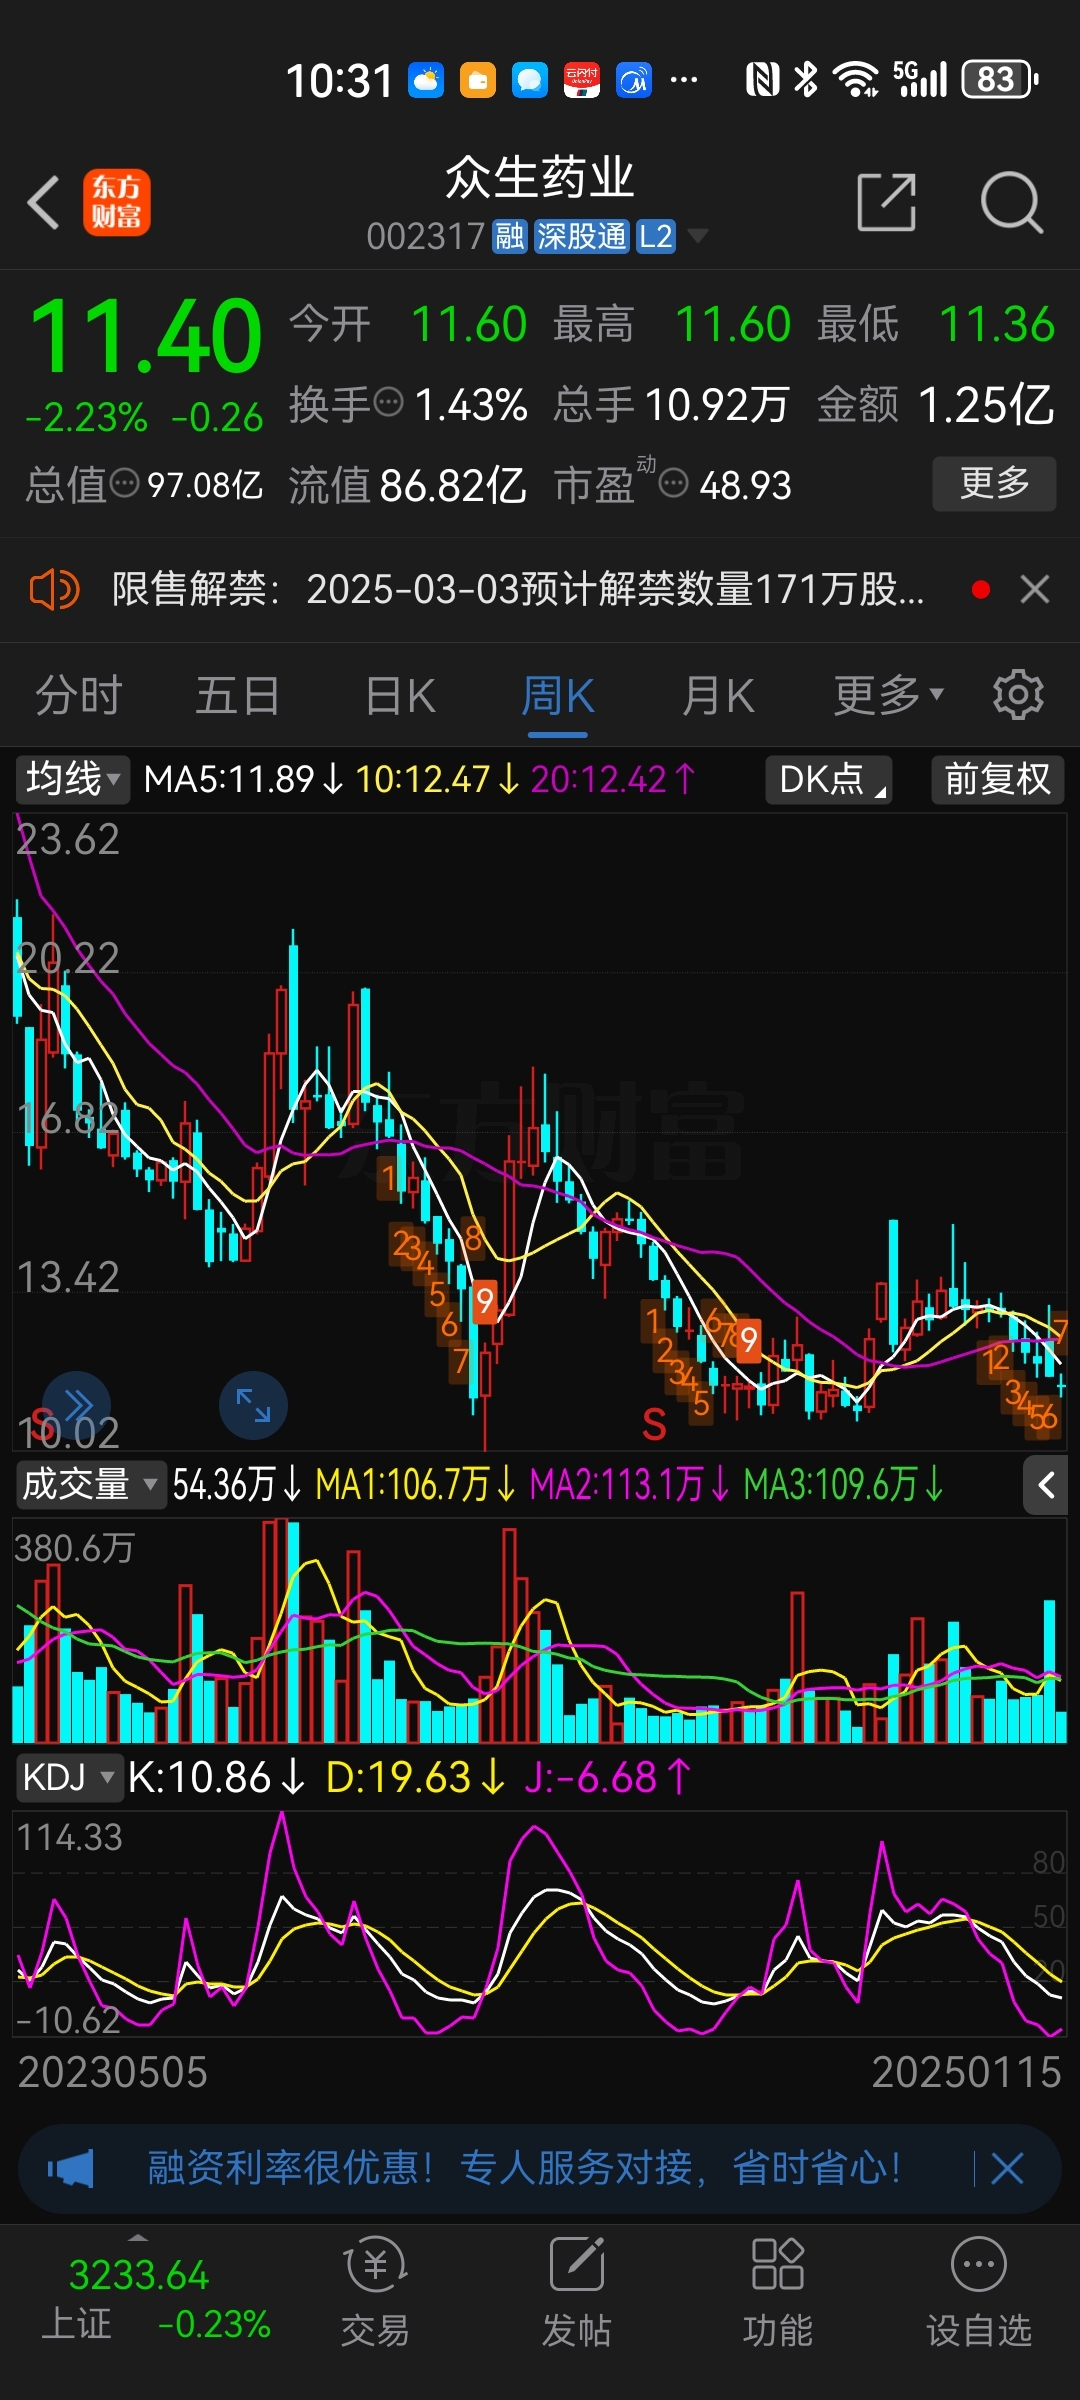Tap the battery indicator in status bar
This screenshot has height=2400, width=1080.
coord(1000,79)
